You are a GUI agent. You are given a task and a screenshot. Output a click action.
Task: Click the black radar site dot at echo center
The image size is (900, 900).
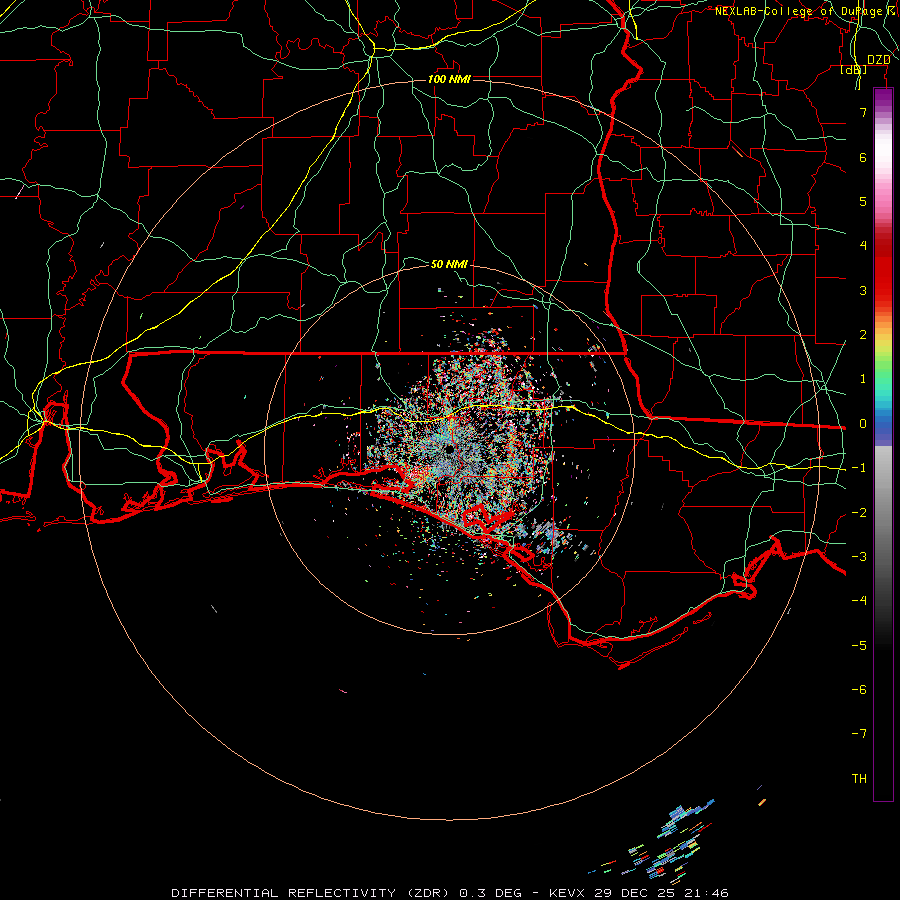pyautogui.click(x=449, y=449)
